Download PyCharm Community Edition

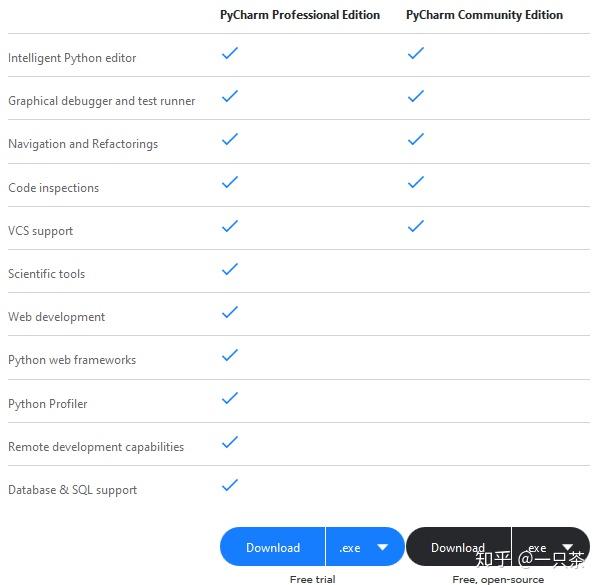[x=458, y=547]
